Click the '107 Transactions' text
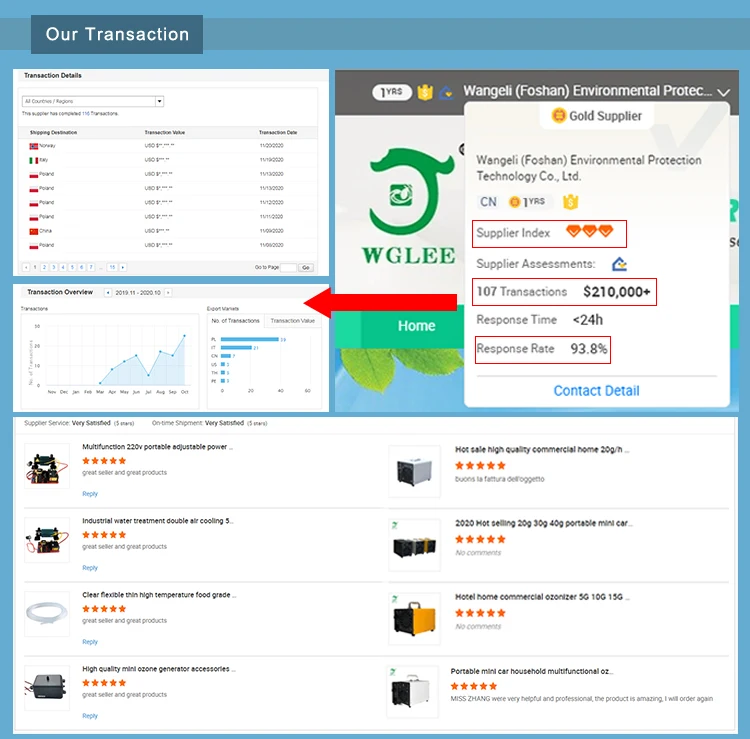The image size is (750, 739). (x=521, y=291)
